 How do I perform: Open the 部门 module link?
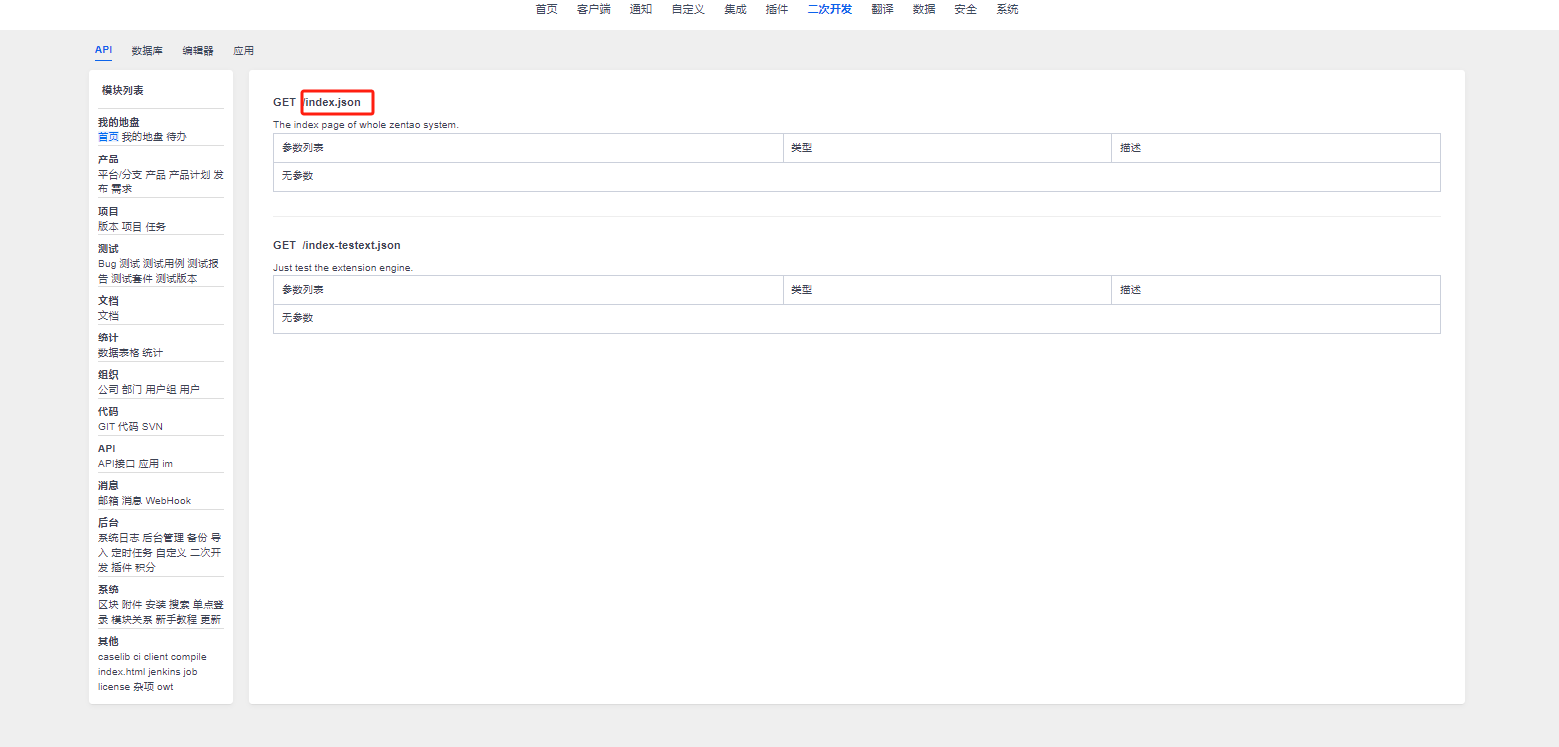pyautogui.click(x=132, y=389)
